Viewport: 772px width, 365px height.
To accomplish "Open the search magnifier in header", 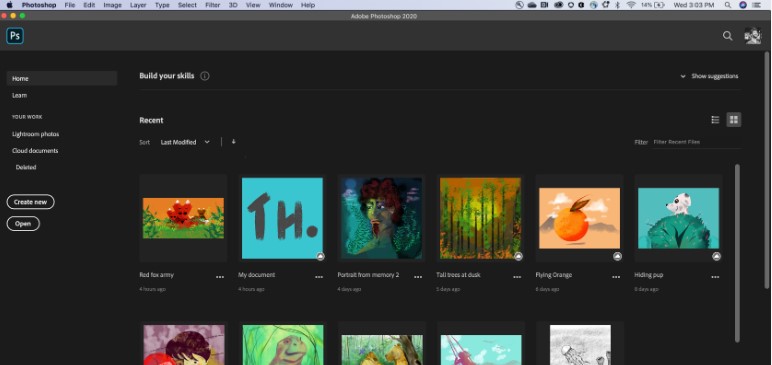I will point(727,36).
